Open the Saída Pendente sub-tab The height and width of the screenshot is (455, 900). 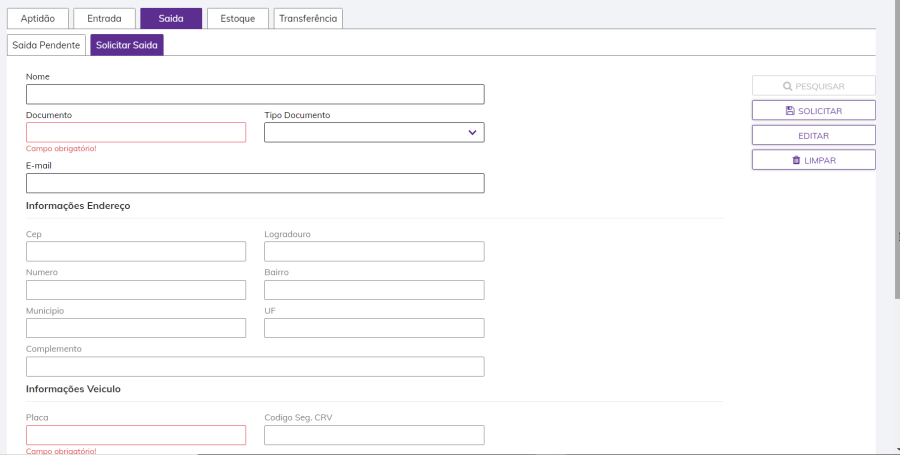(46, 45)
